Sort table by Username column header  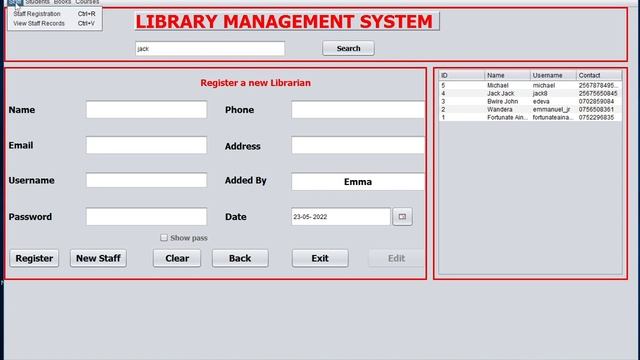coord(553,76)
